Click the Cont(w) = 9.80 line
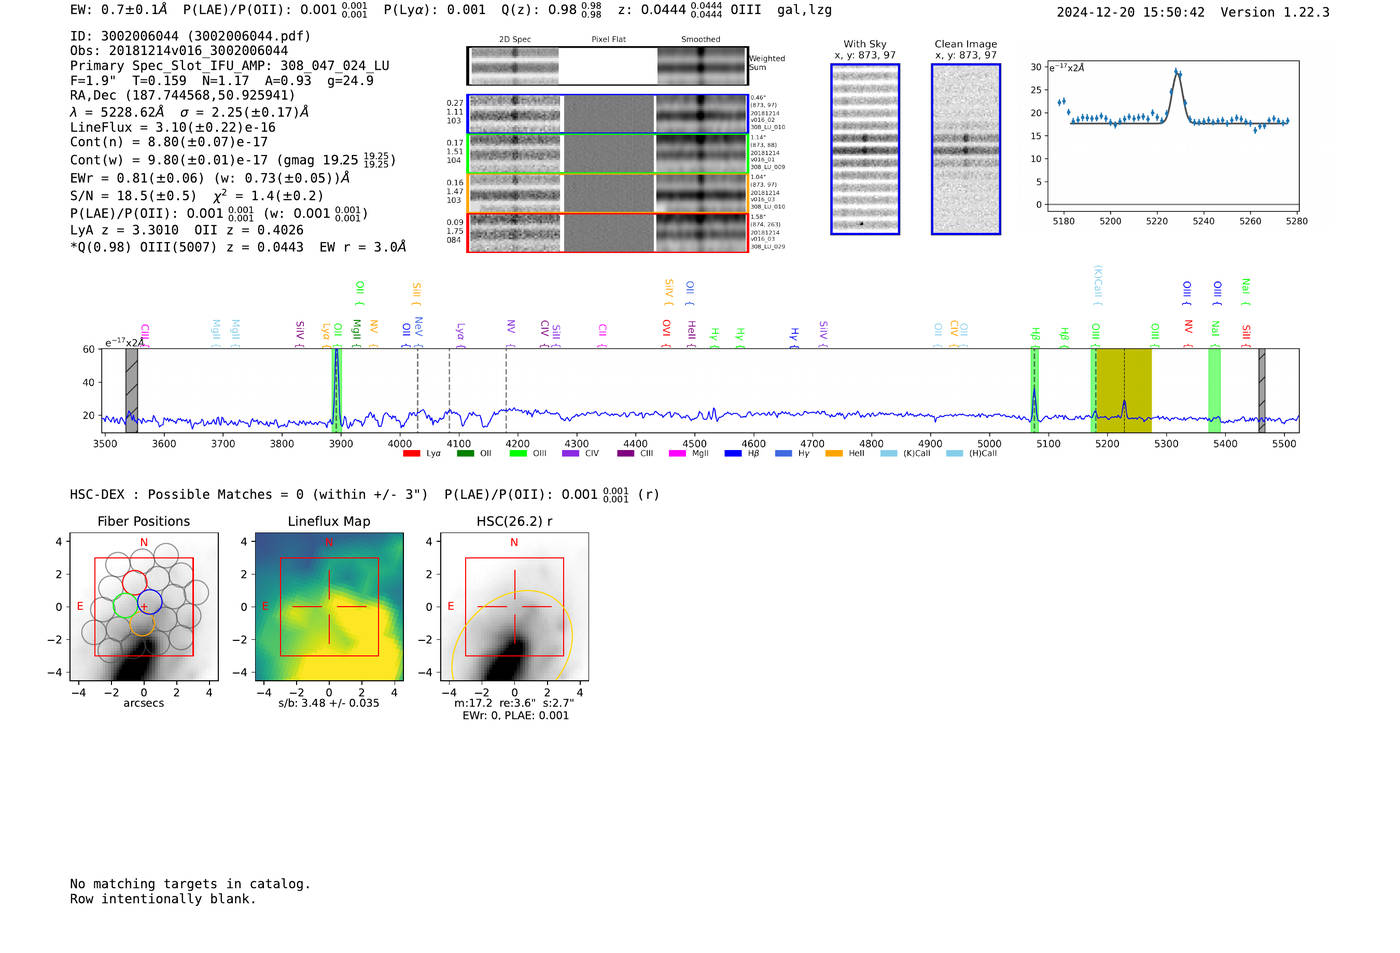Image resolution: width=1400 pixels, height=953 pixels. tap(233, 159)
